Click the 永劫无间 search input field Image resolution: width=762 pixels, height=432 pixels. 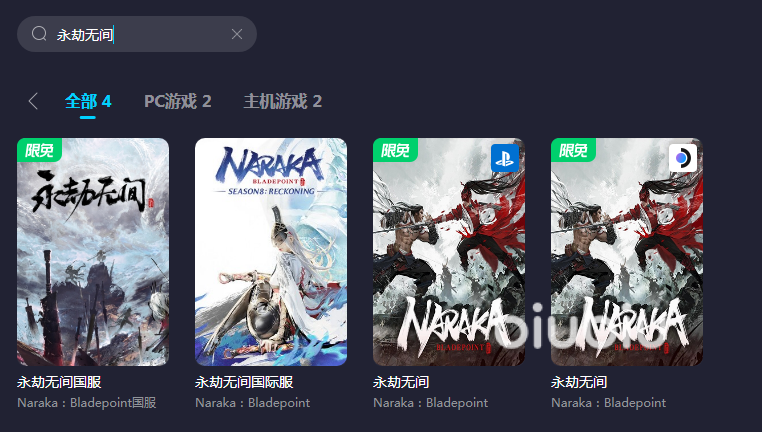pyautogui.click(x=137, y=34)
